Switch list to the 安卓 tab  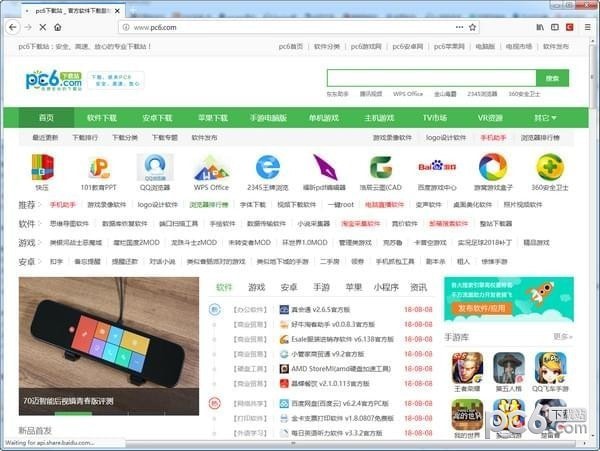289,287
